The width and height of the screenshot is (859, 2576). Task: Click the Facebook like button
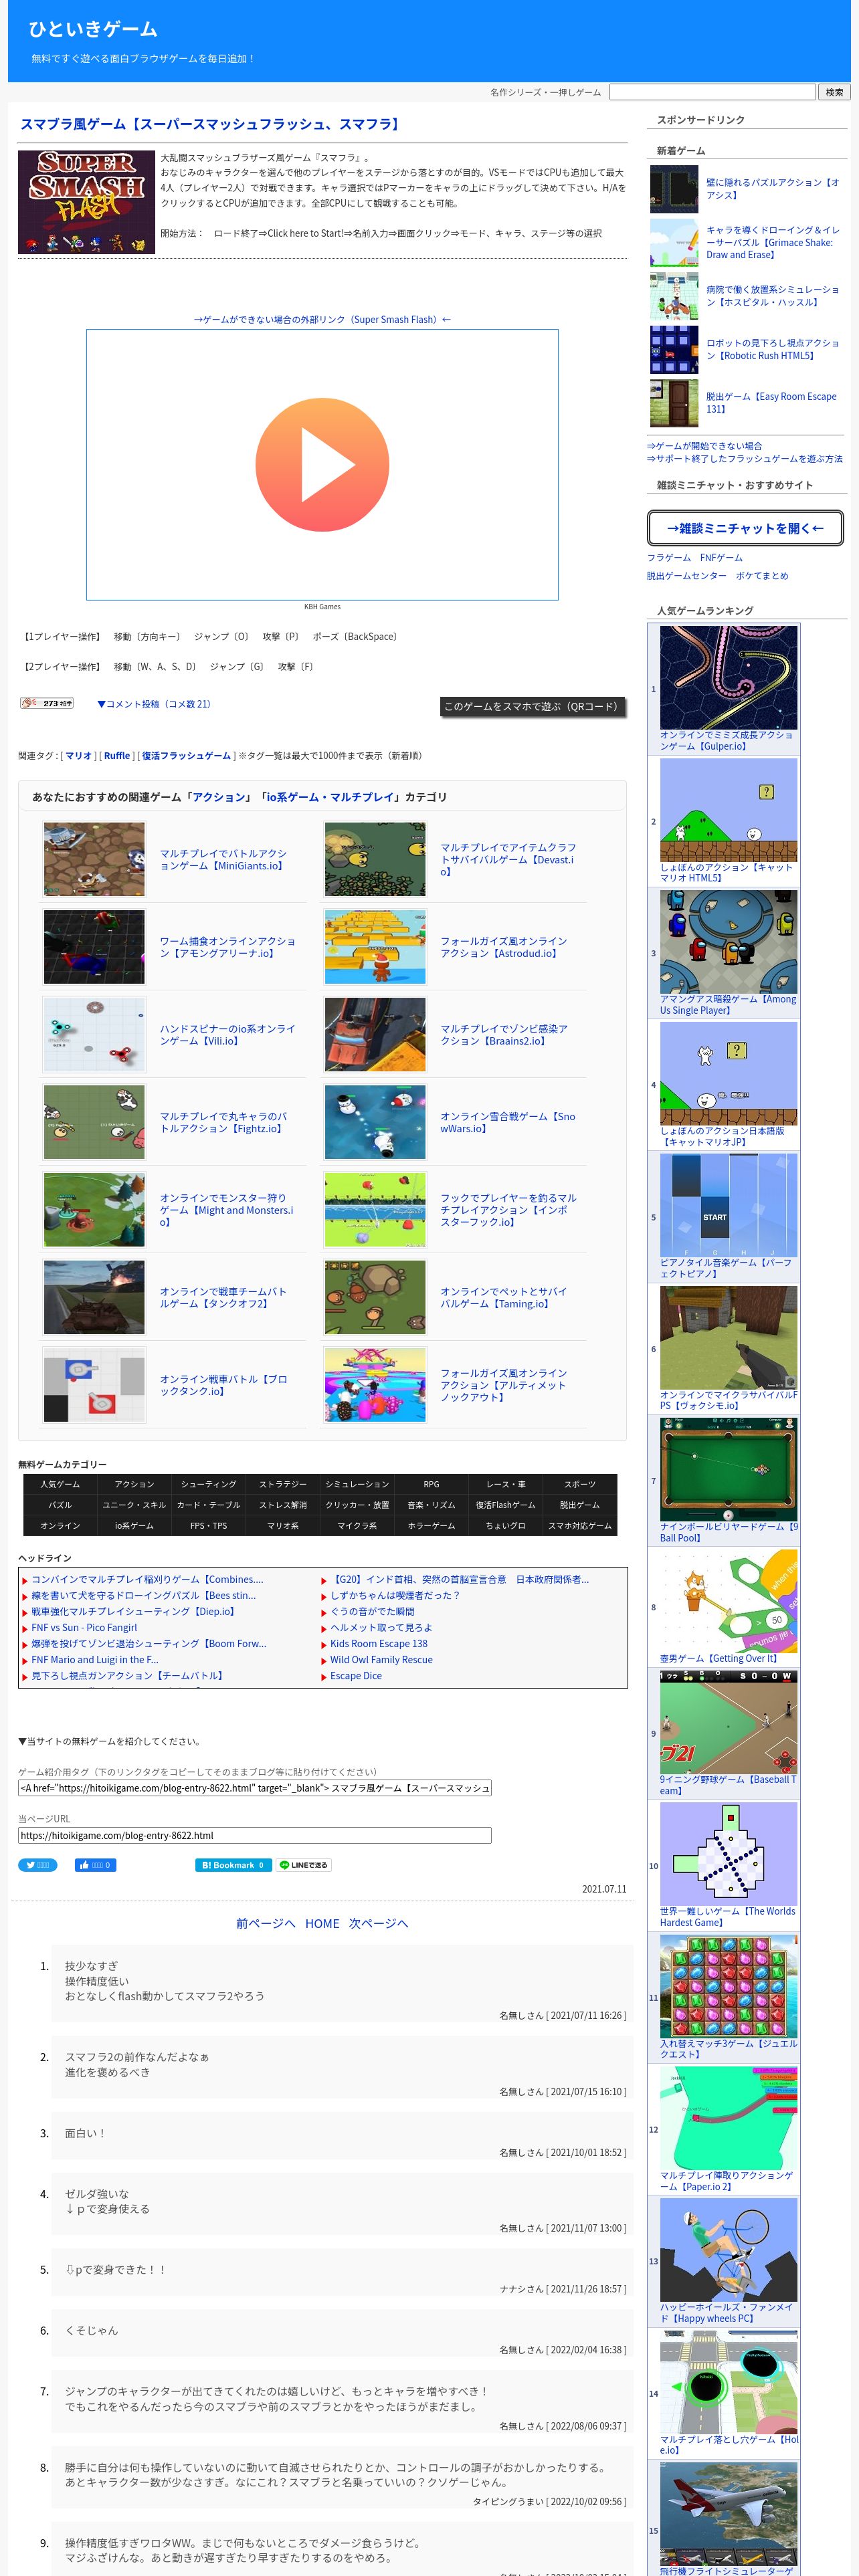tap(95, 1865)
